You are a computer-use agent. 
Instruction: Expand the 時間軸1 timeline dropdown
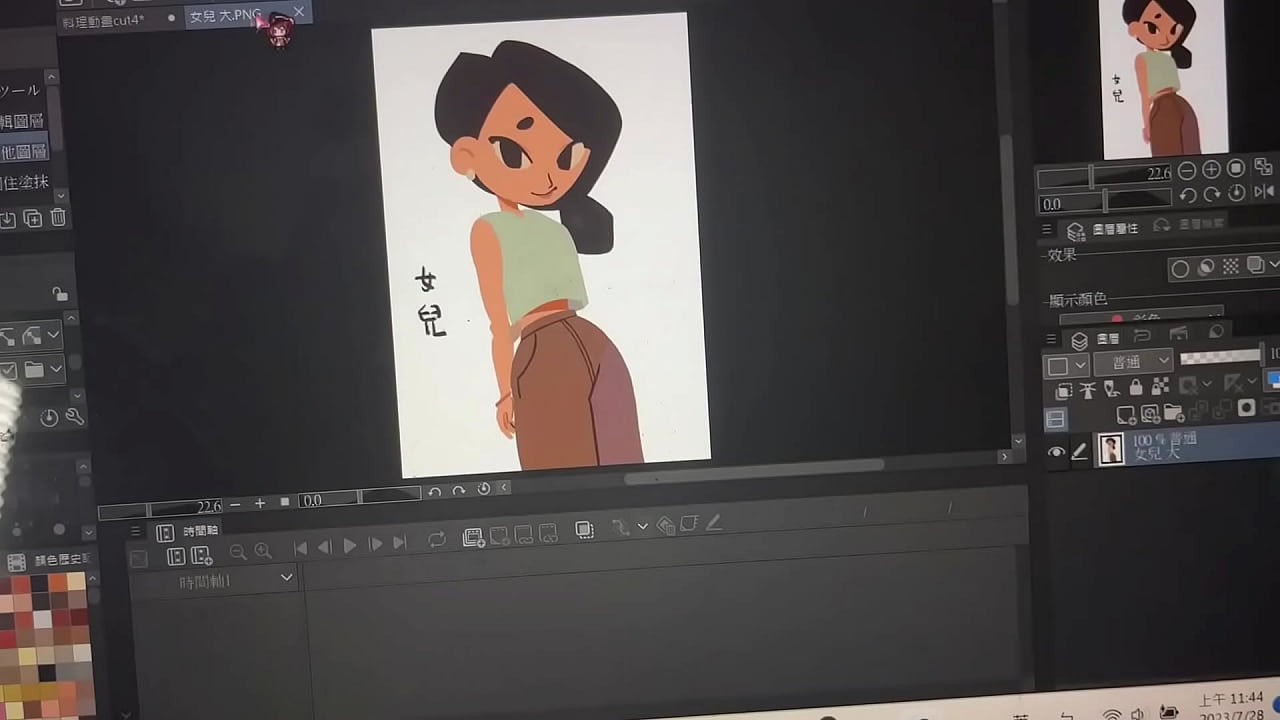point(287,578)
